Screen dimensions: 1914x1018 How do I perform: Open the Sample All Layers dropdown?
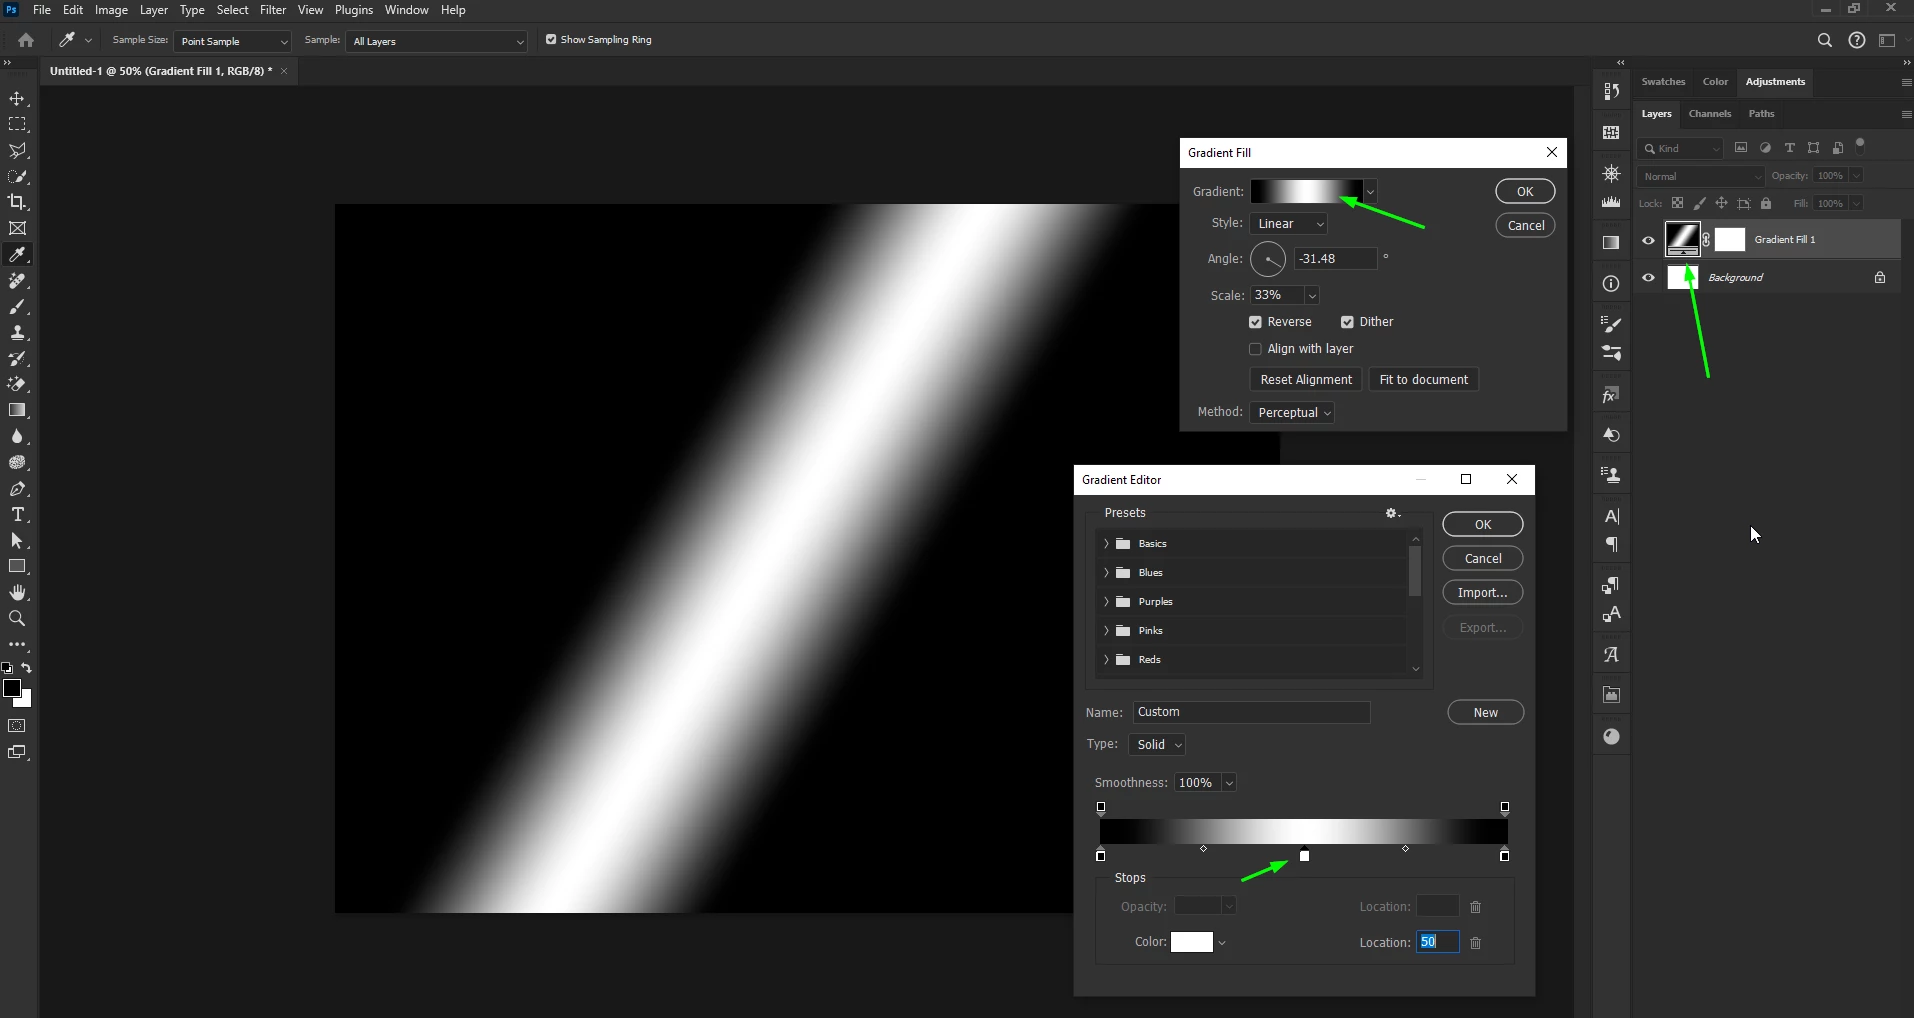436,41
